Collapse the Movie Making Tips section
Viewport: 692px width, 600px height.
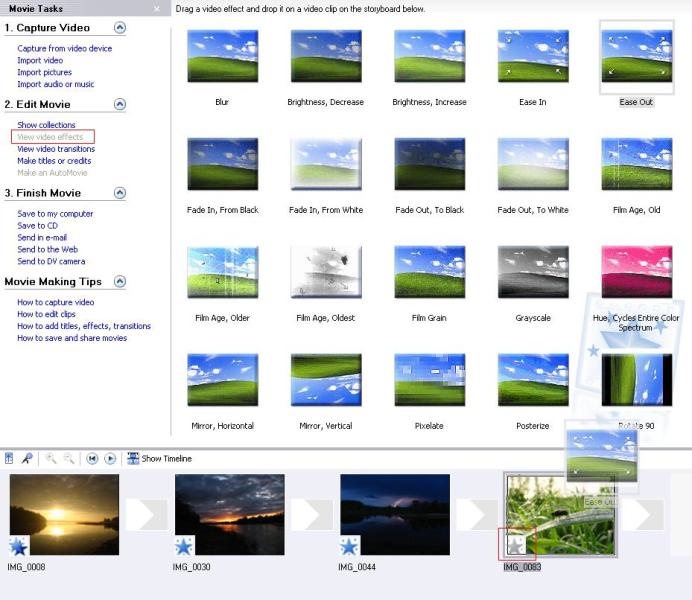(120, 281)
